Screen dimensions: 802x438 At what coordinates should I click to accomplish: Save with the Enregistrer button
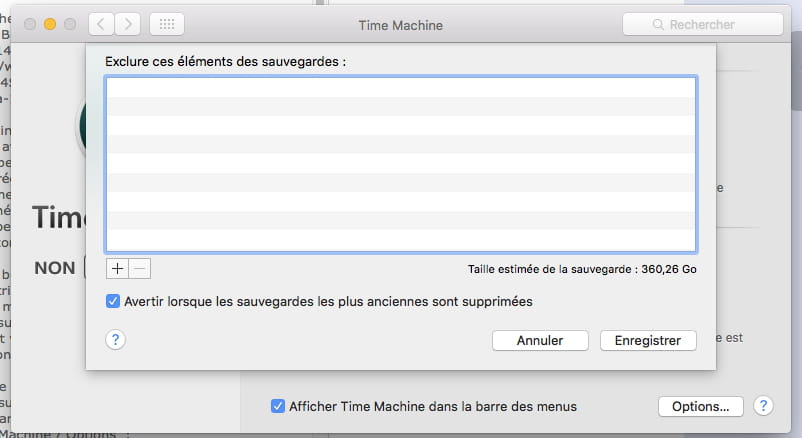point(648,340)
